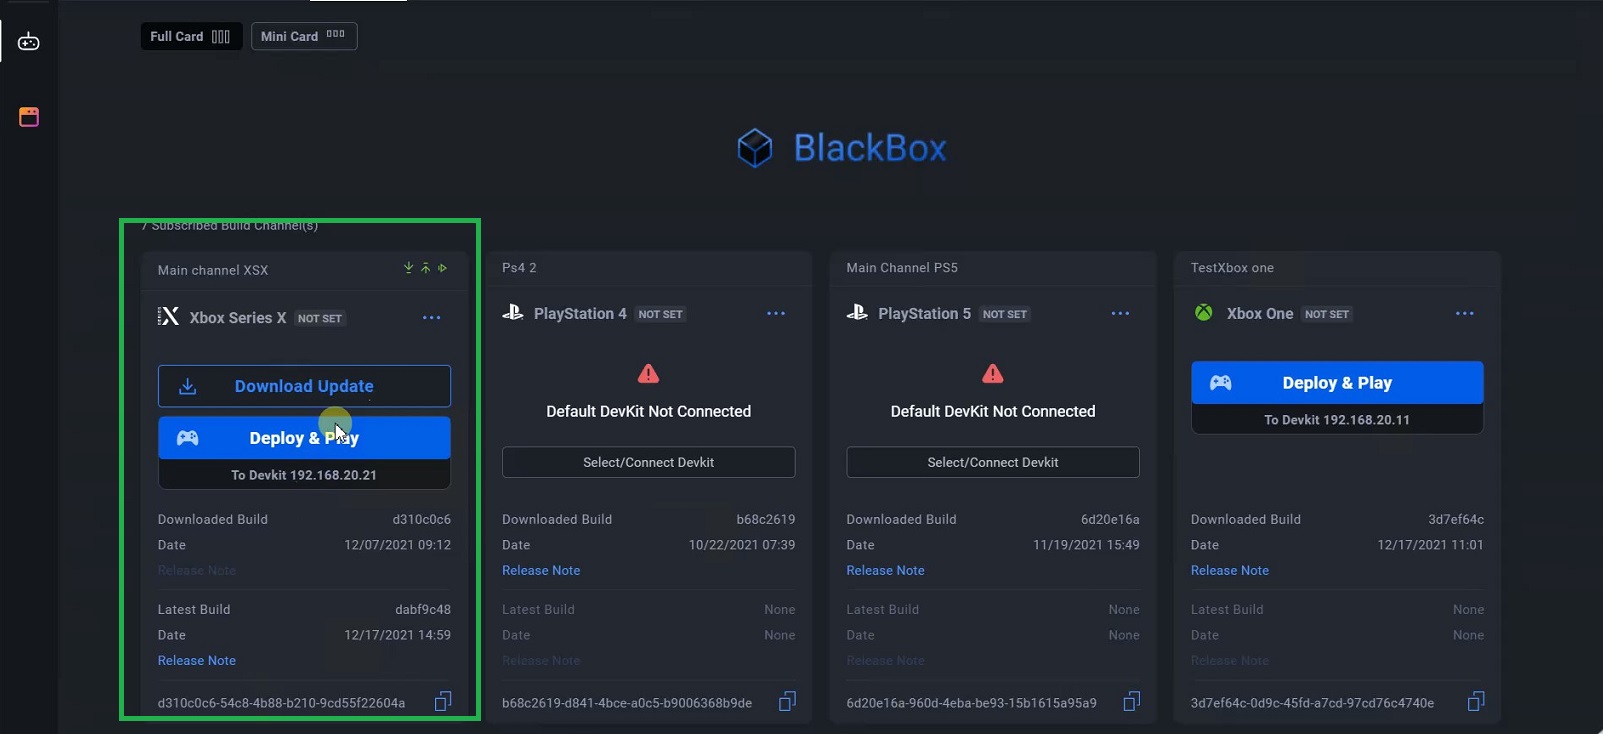Click the PlayStation 5 logo icon
The image size is (1603, 734).
coord(857,313)
